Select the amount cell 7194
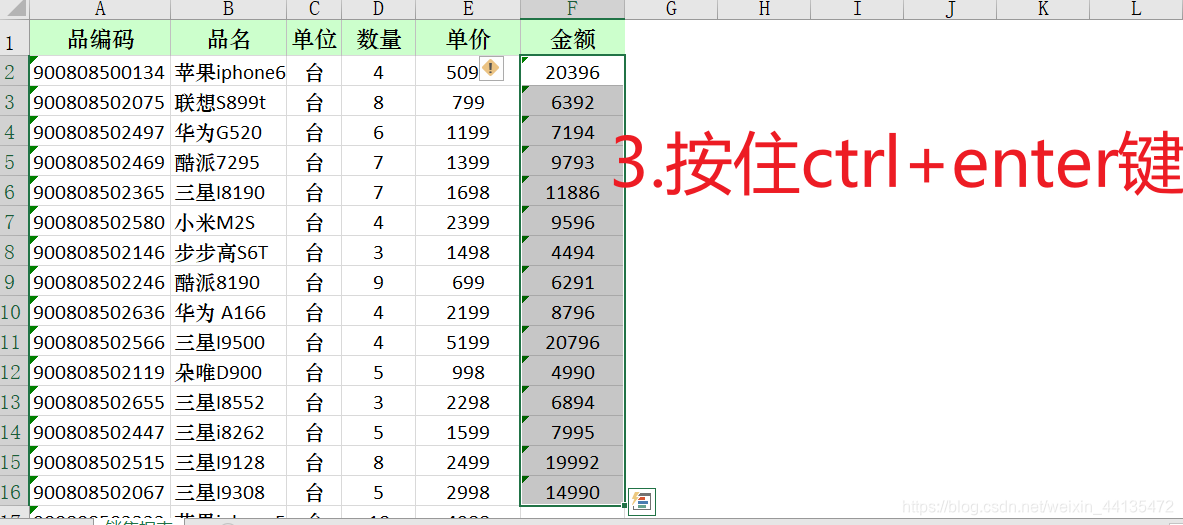This screenshot has width=1183, height=525. 573,132
